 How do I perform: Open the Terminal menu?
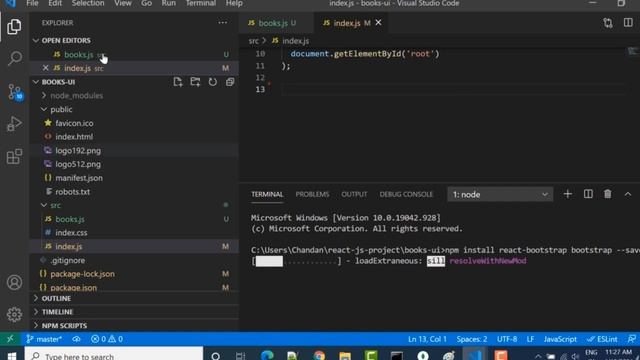click(x=200, y=3)
